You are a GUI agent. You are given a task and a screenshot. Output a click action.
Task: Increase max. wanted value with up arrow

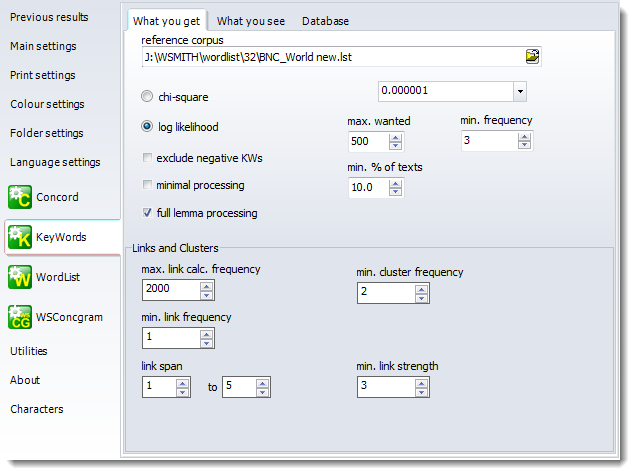coord(396,135)
